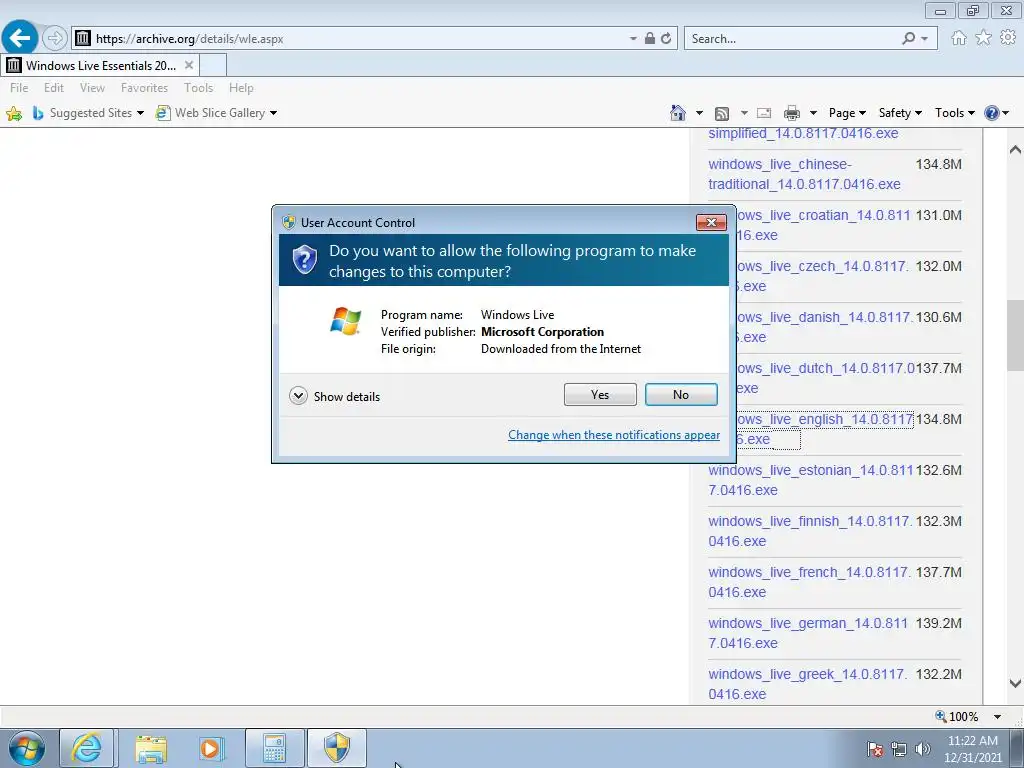Viewport: 1024px width, 768px height.
Task: Click the Refresh icon in address bar
Action: (x=665, y=39)
